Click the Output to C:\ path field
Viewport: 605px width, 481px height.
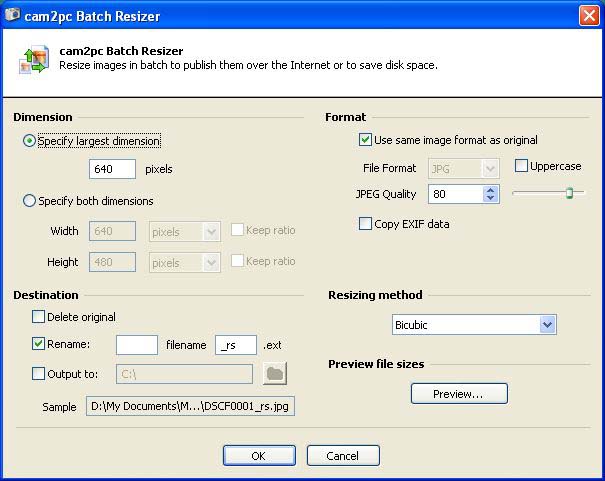pyautogui.click(x=184, y=374)
